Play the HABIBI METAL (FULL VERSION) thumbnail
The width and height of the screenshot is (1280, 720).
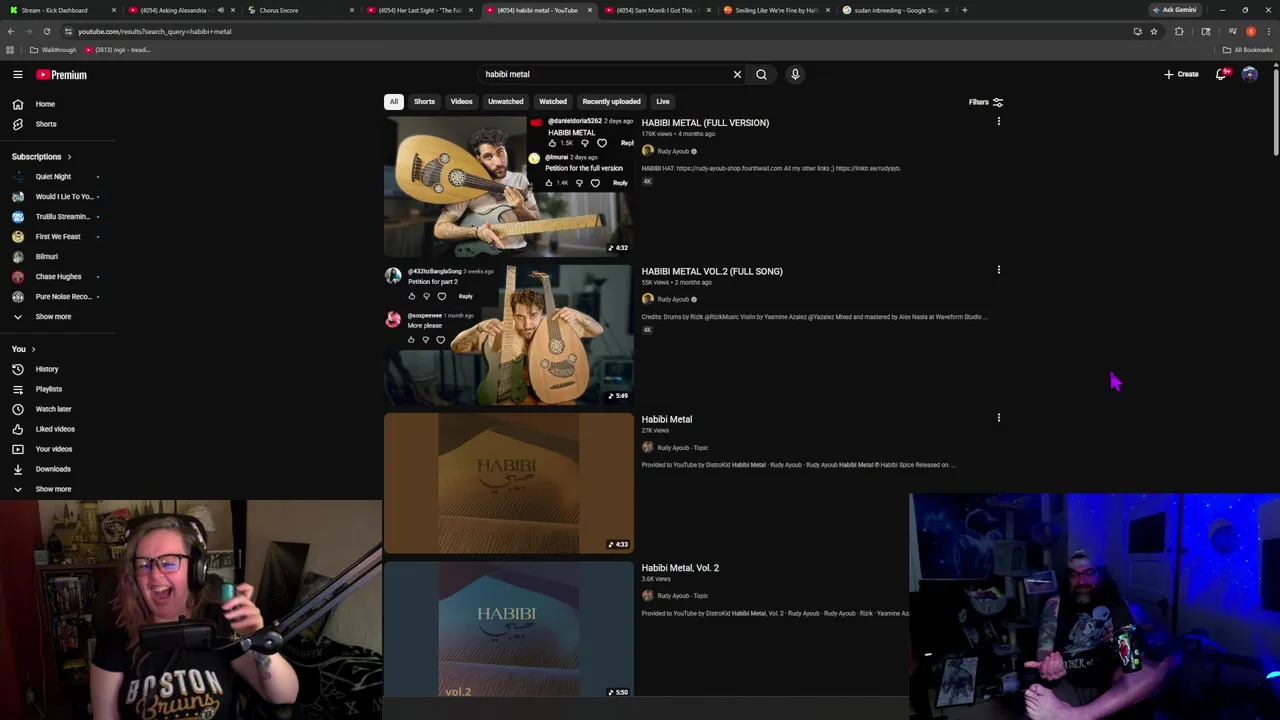click(508, 186)
